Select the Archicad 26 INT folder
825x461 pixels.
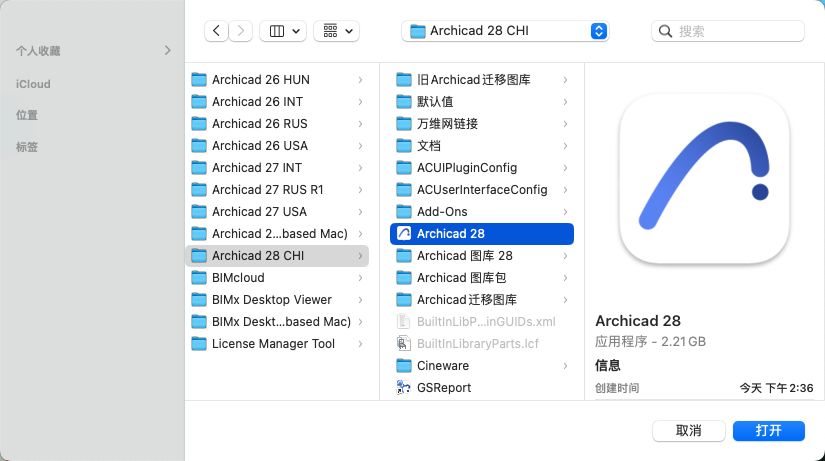(277, 102)
